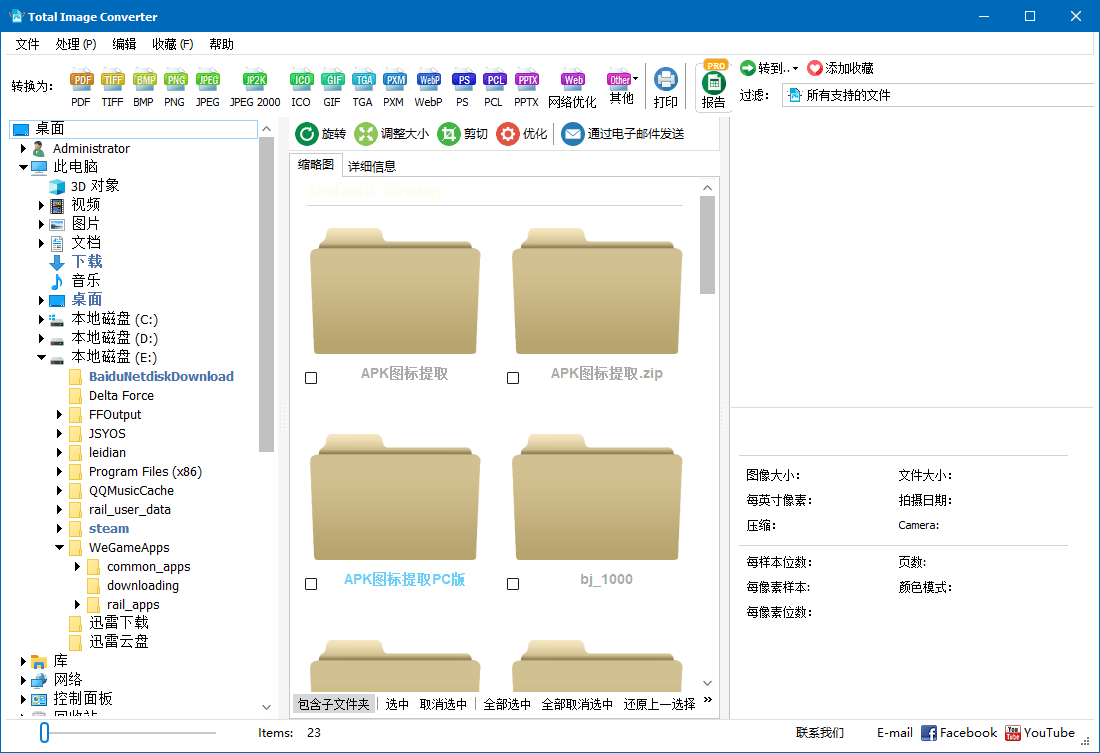Check the box next to APK图标提取

(310, 377)
